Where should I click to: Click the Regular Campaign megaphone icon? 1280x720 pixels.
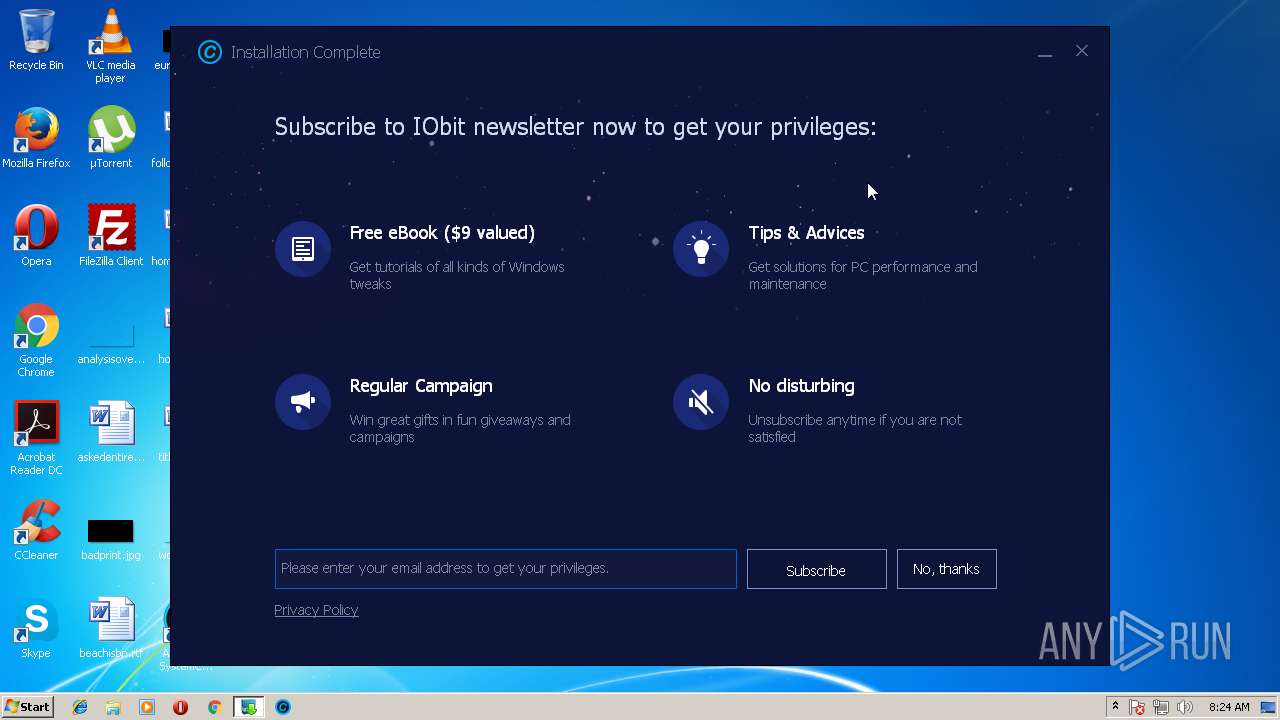tap(303, 402)
